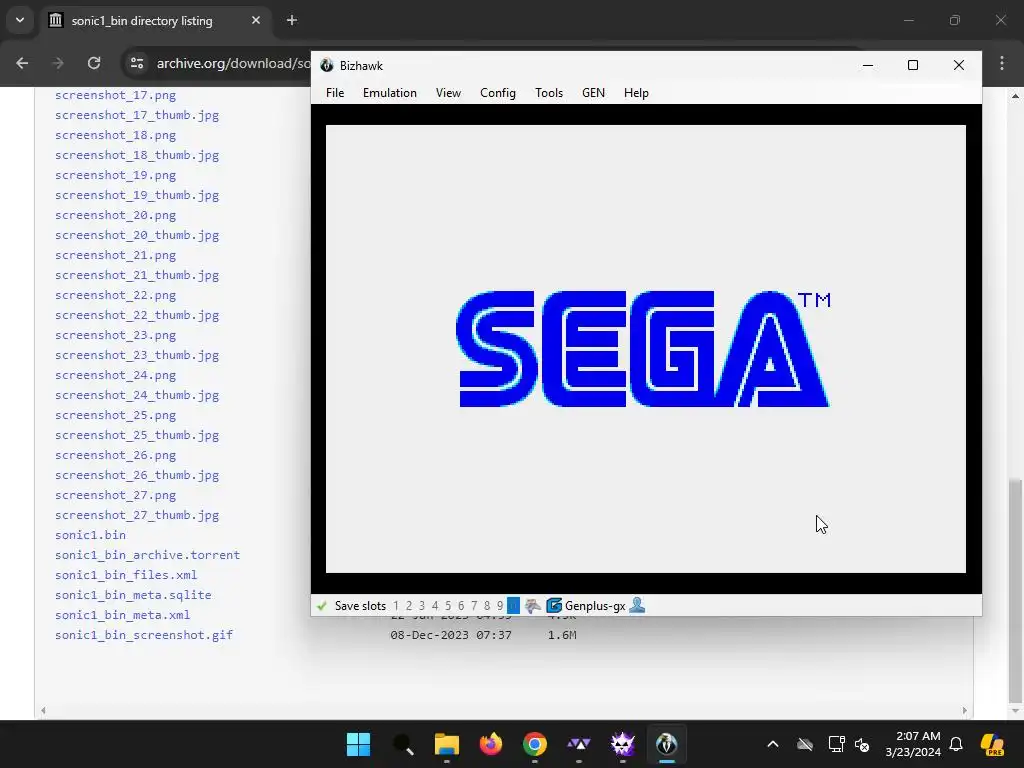Open screenshot_27.png link
The width and height of the screenshot is (1024, 768).
point(116,495)
